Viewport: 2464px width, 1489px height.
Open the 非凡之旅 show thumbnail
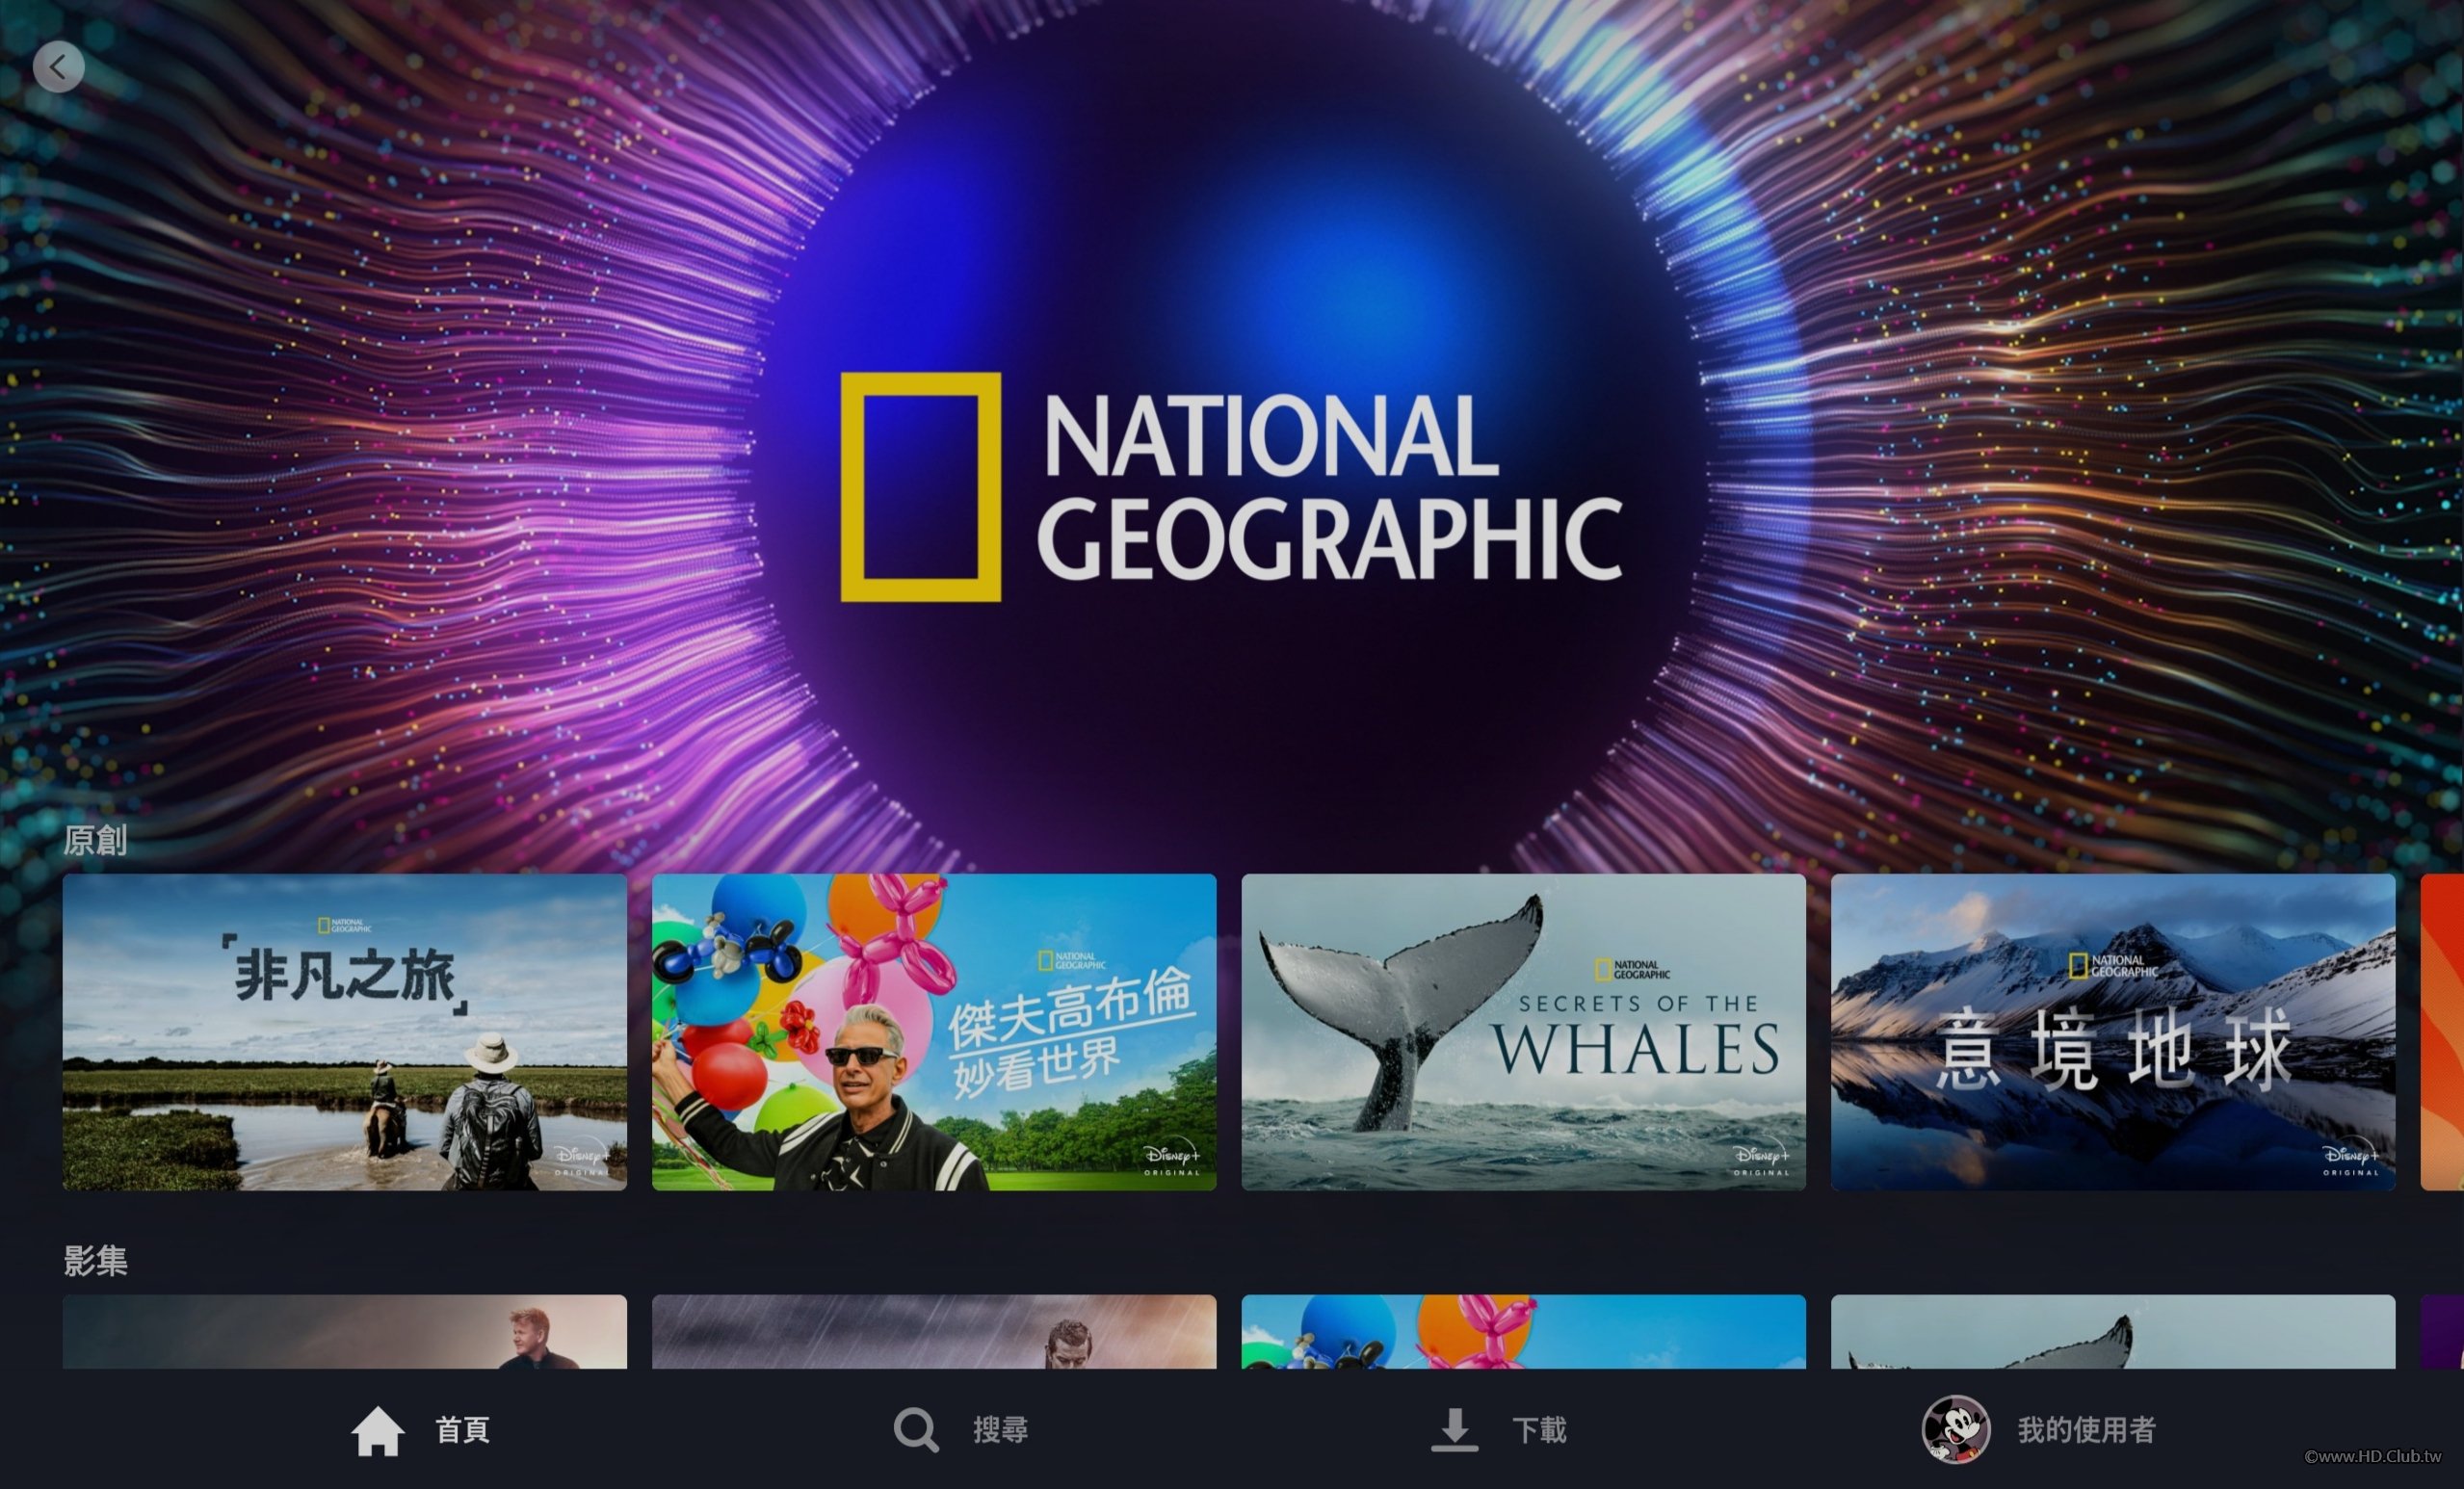click(344, 1032)
